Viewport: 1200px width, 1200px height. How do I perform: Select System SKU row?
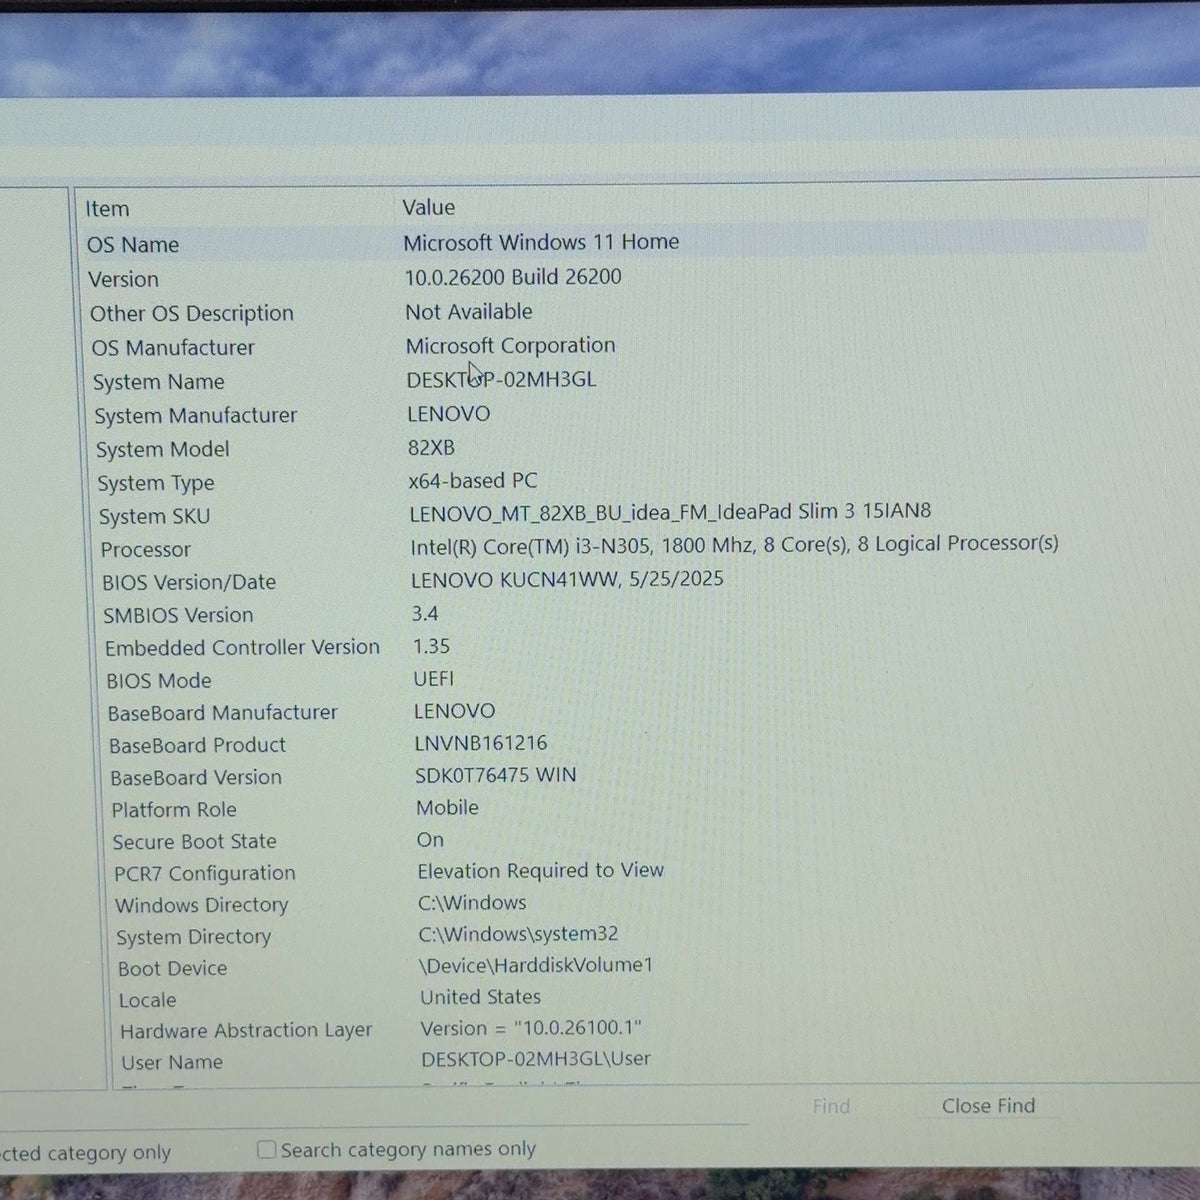coord(154,516)
